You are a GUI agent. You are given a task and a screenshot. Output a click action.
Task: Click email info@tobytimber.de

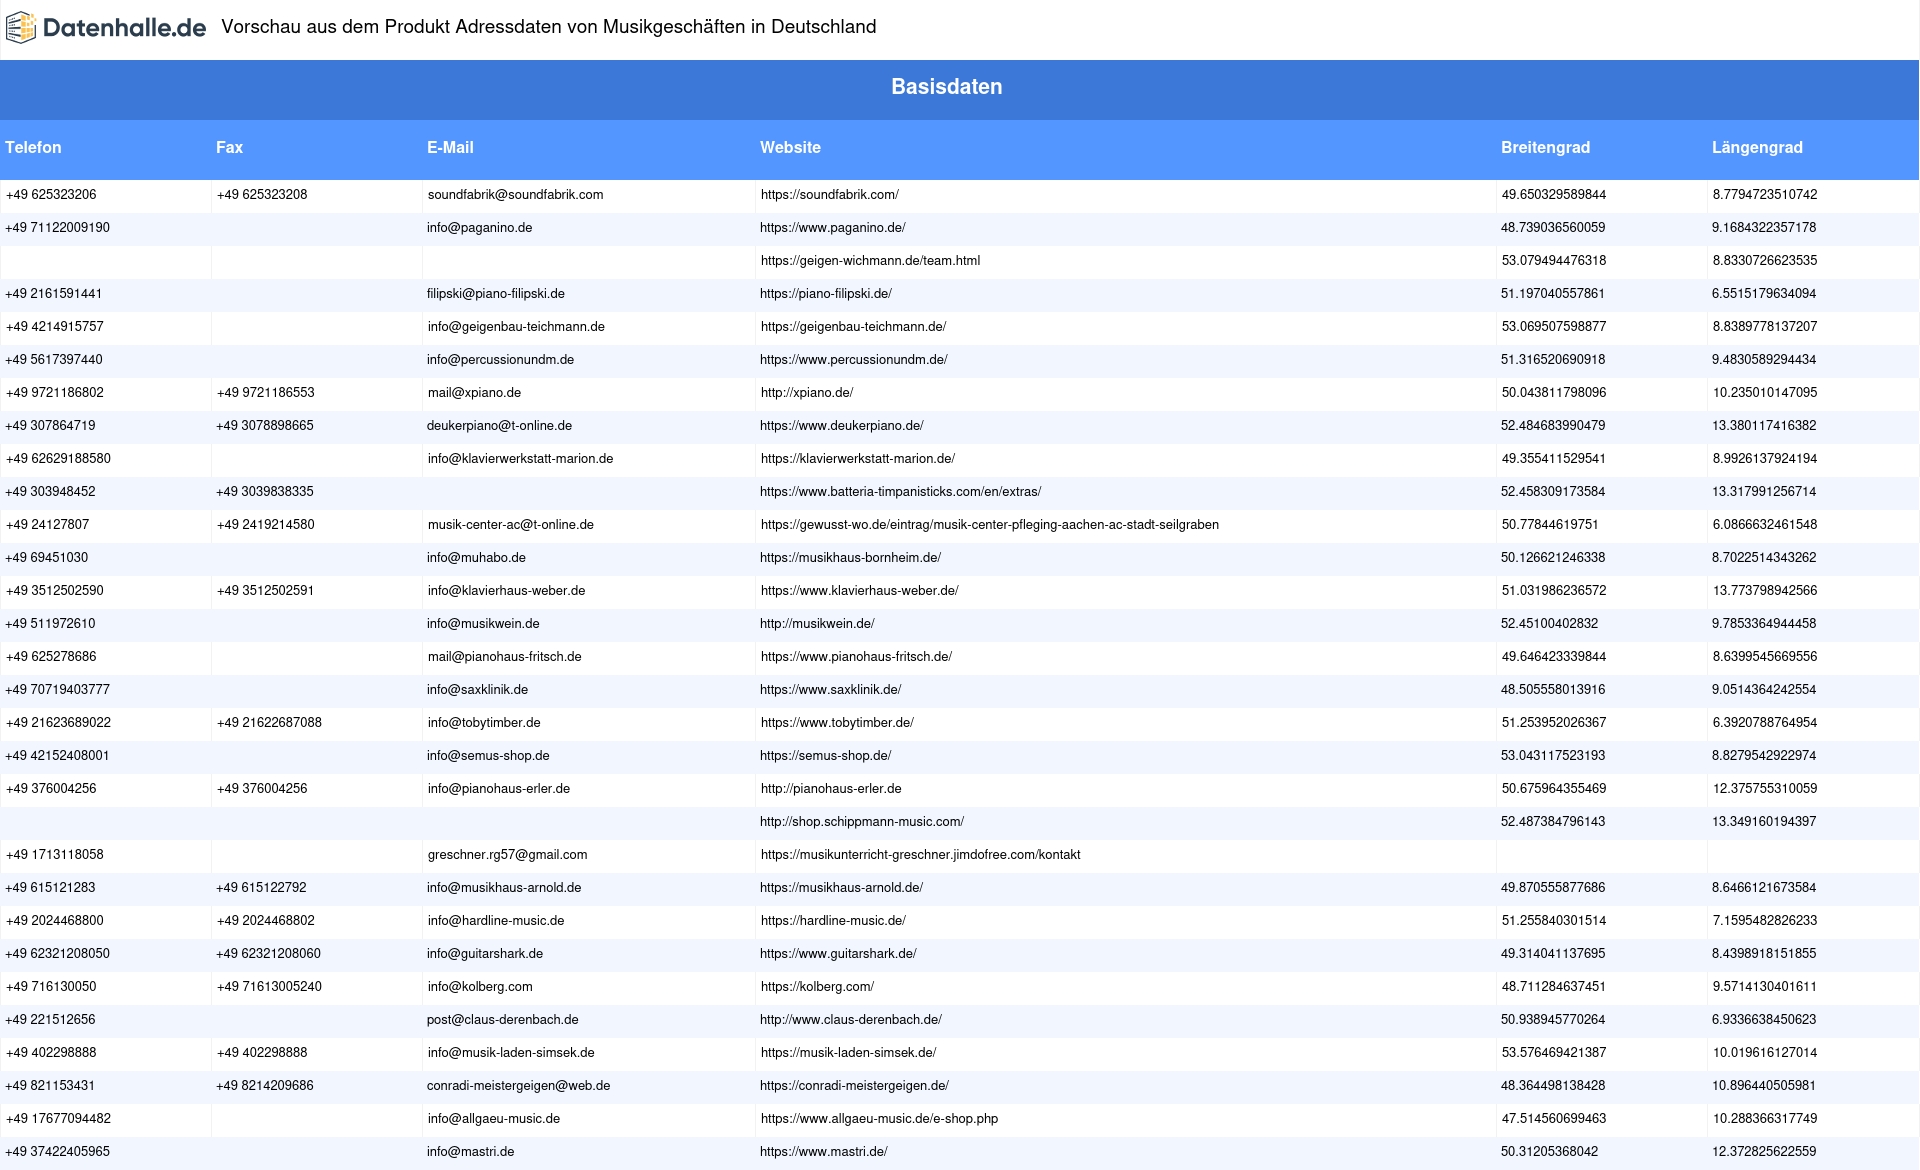pos(484,723)
